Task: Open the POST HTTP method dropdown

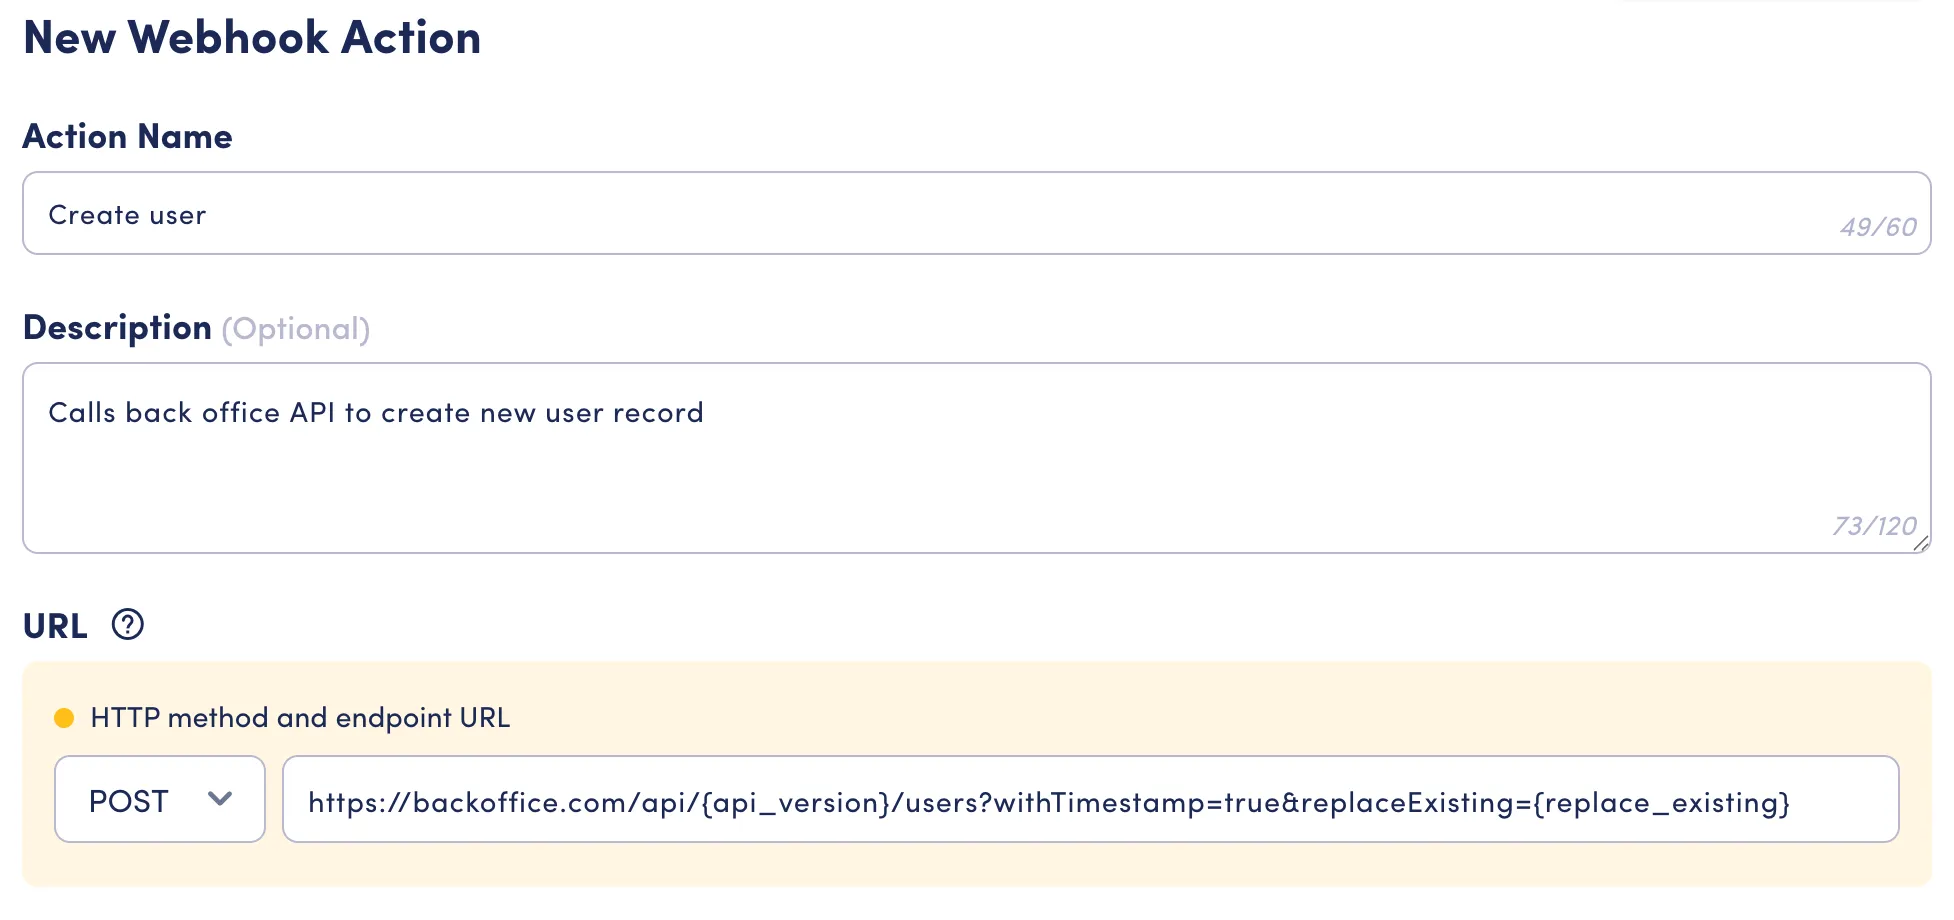Action: click(x=160, y=799)
